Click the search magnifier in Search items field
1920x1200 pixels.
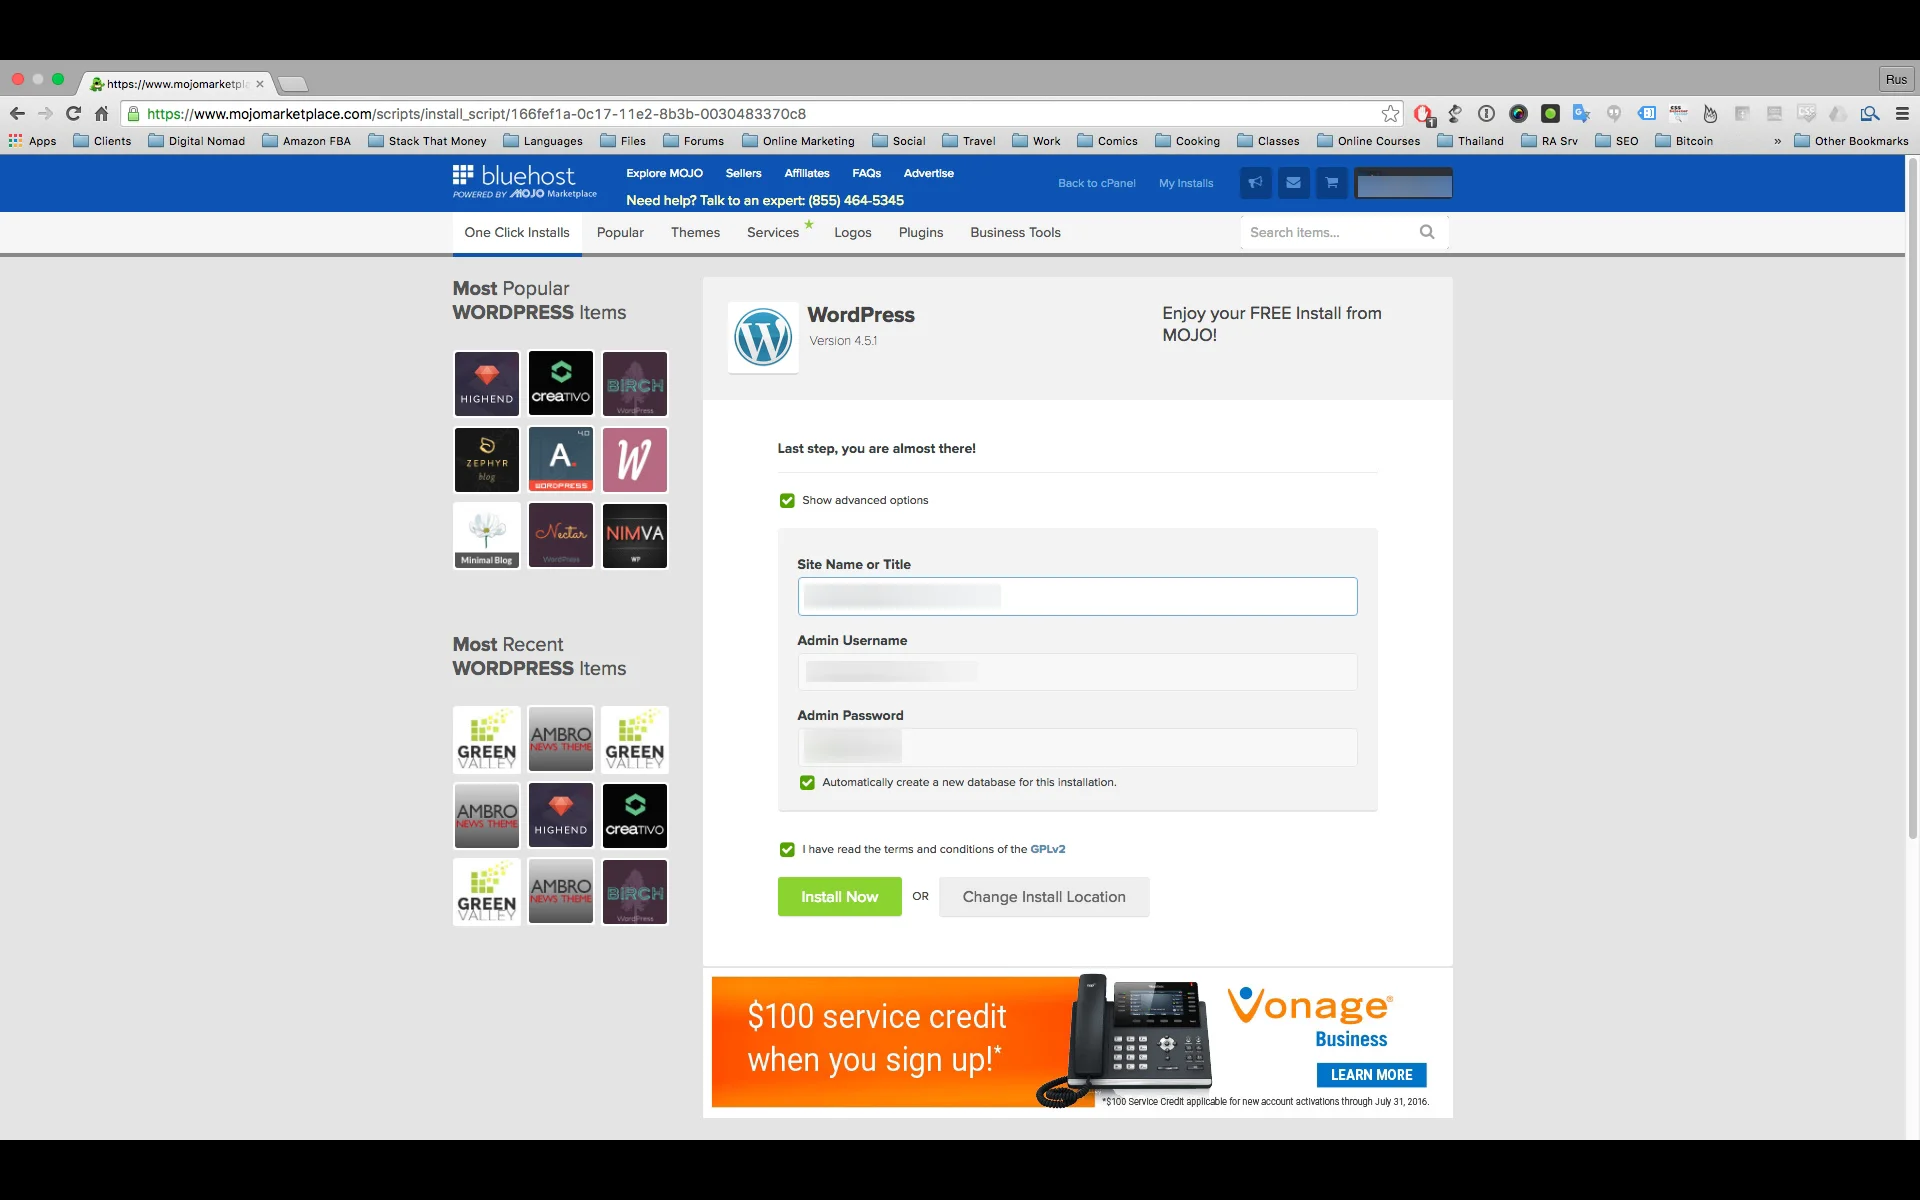(1427, 232)
